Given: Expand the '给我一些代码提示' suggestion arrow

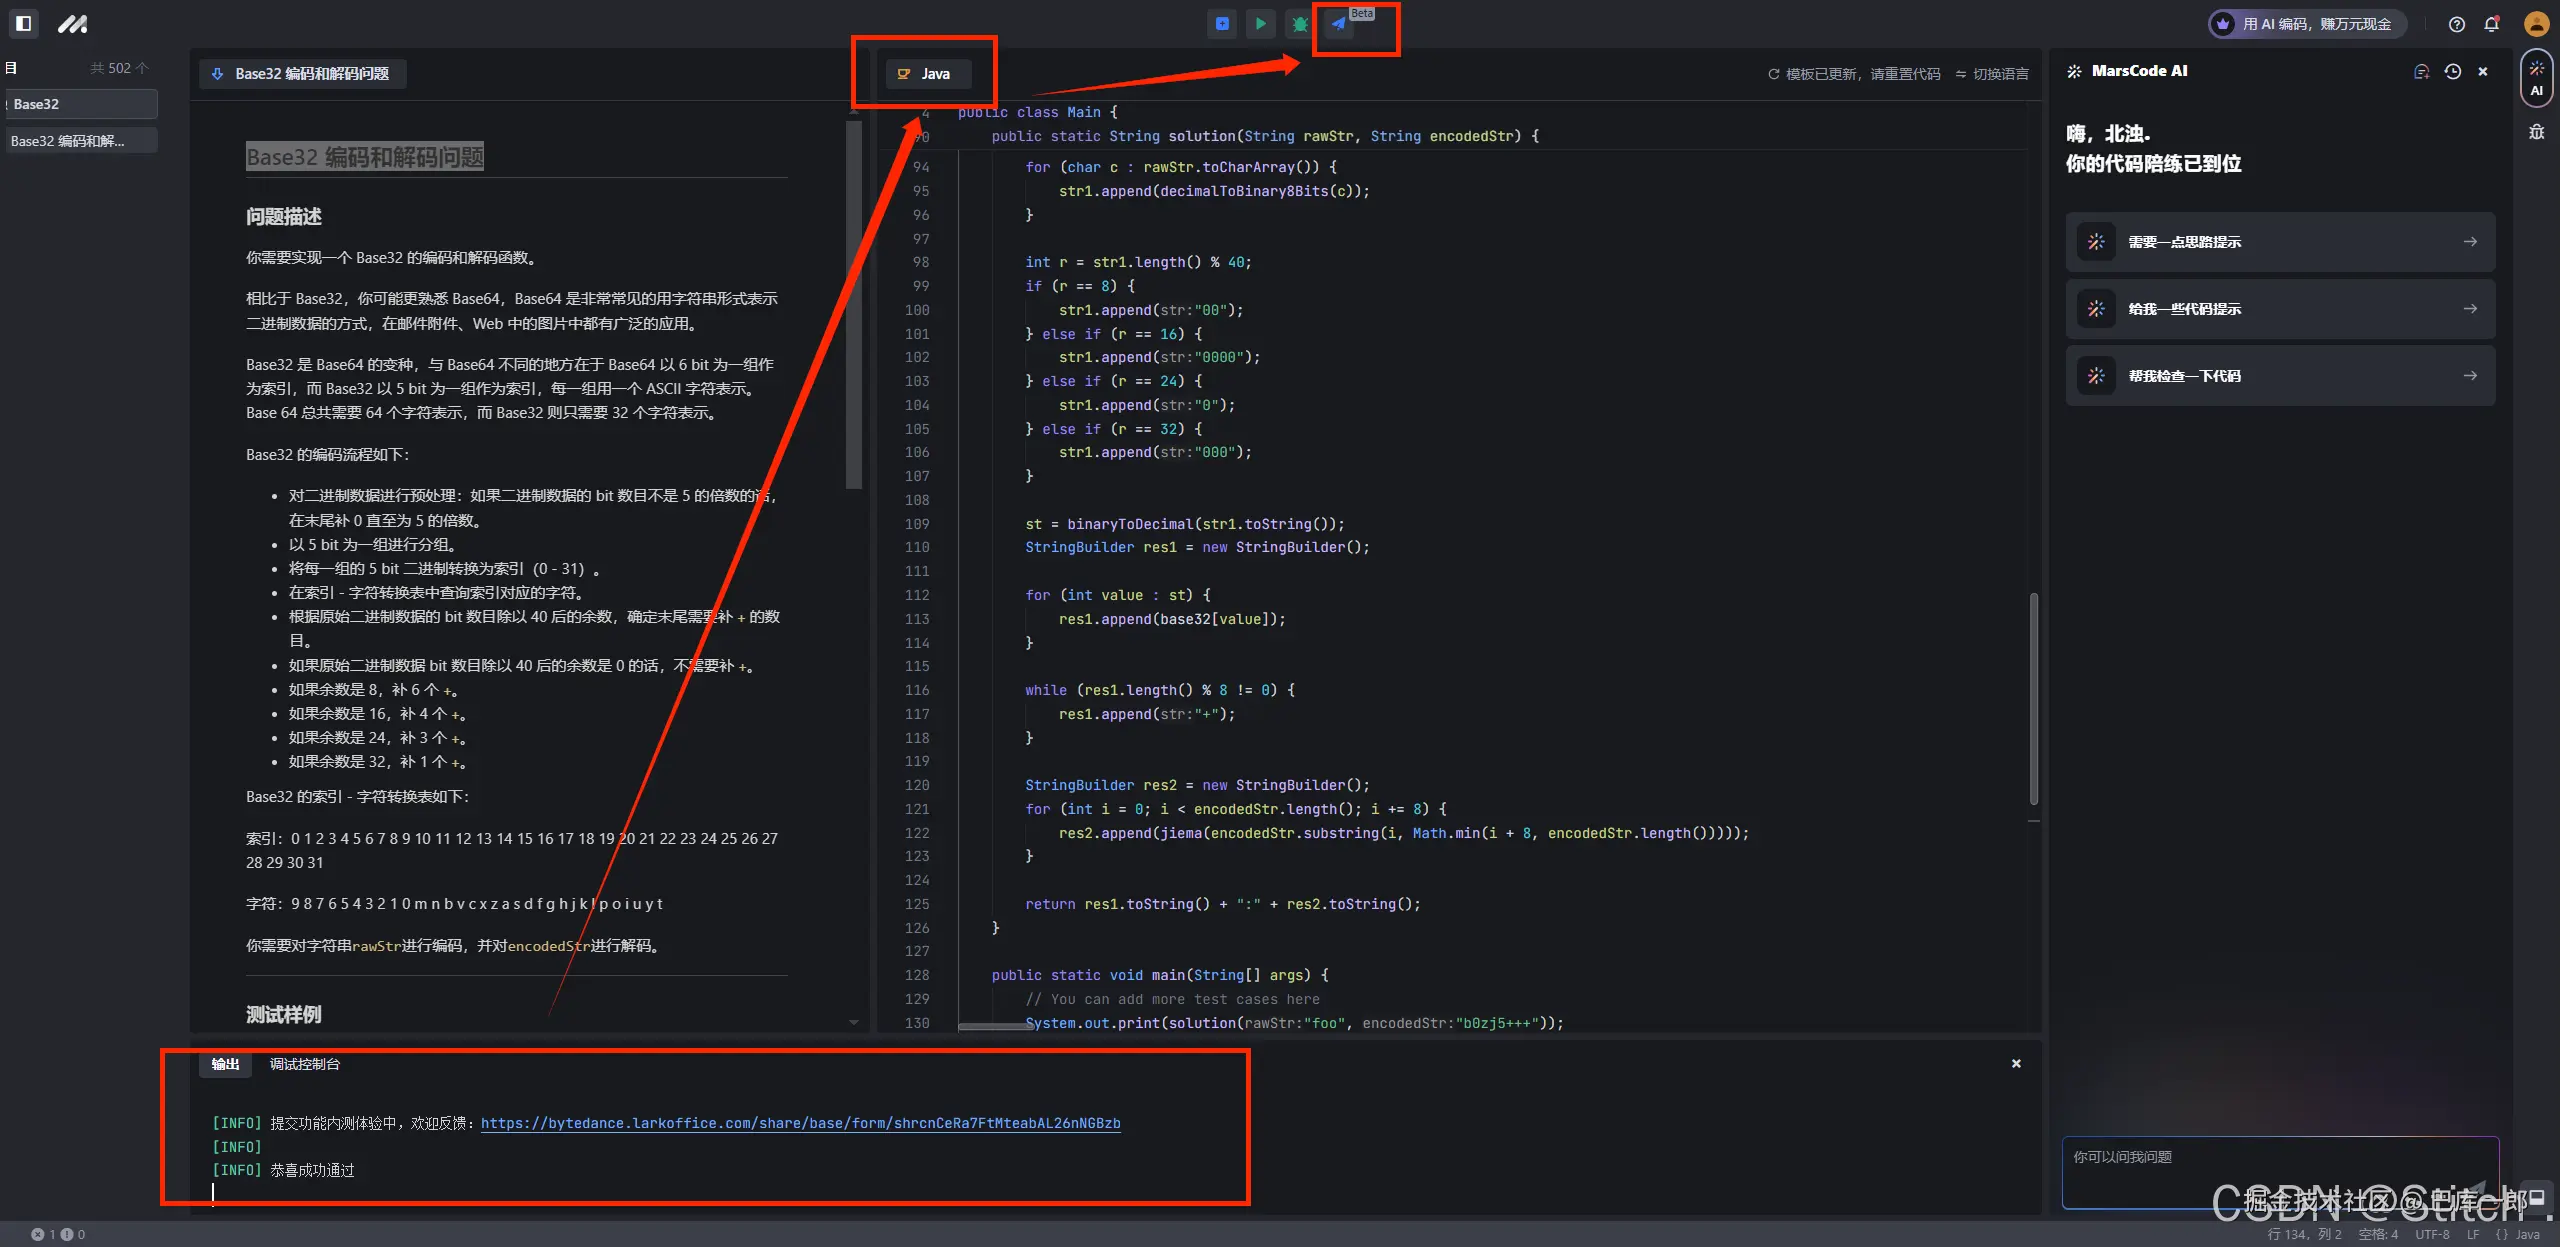Looking at the screenshot, I should (2470, 309).
